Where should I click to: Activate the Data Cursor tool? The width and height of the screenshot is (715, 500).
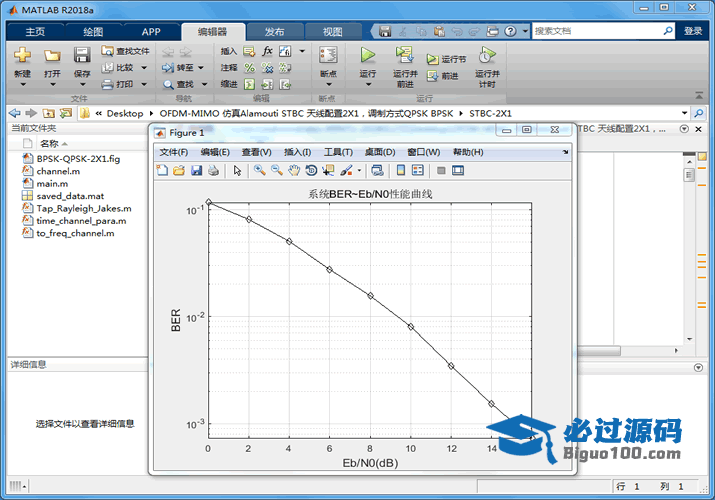click(328, 171)
